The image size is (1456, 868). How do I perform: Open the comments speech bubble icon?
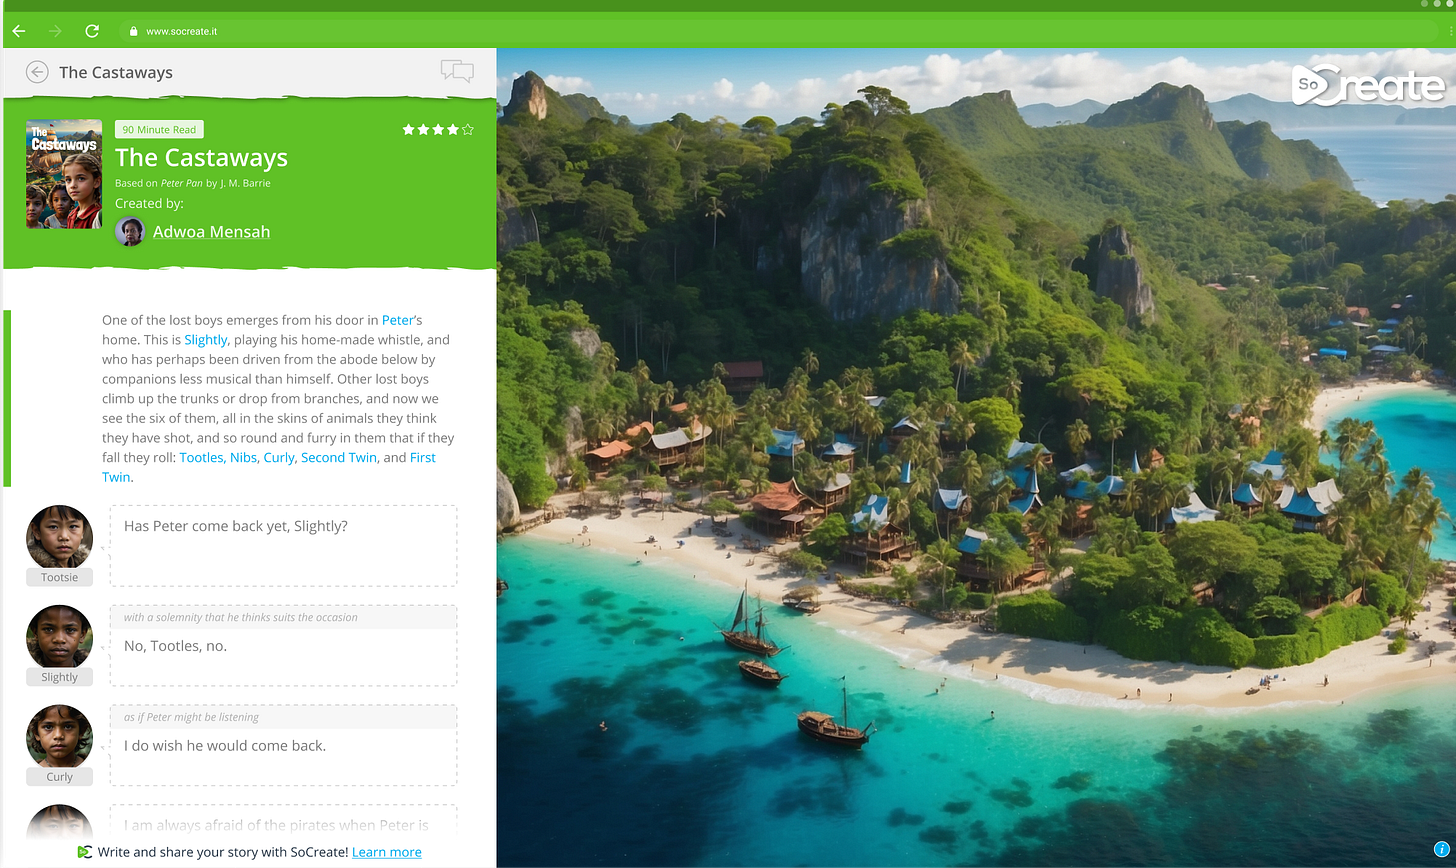coord(457,70)
